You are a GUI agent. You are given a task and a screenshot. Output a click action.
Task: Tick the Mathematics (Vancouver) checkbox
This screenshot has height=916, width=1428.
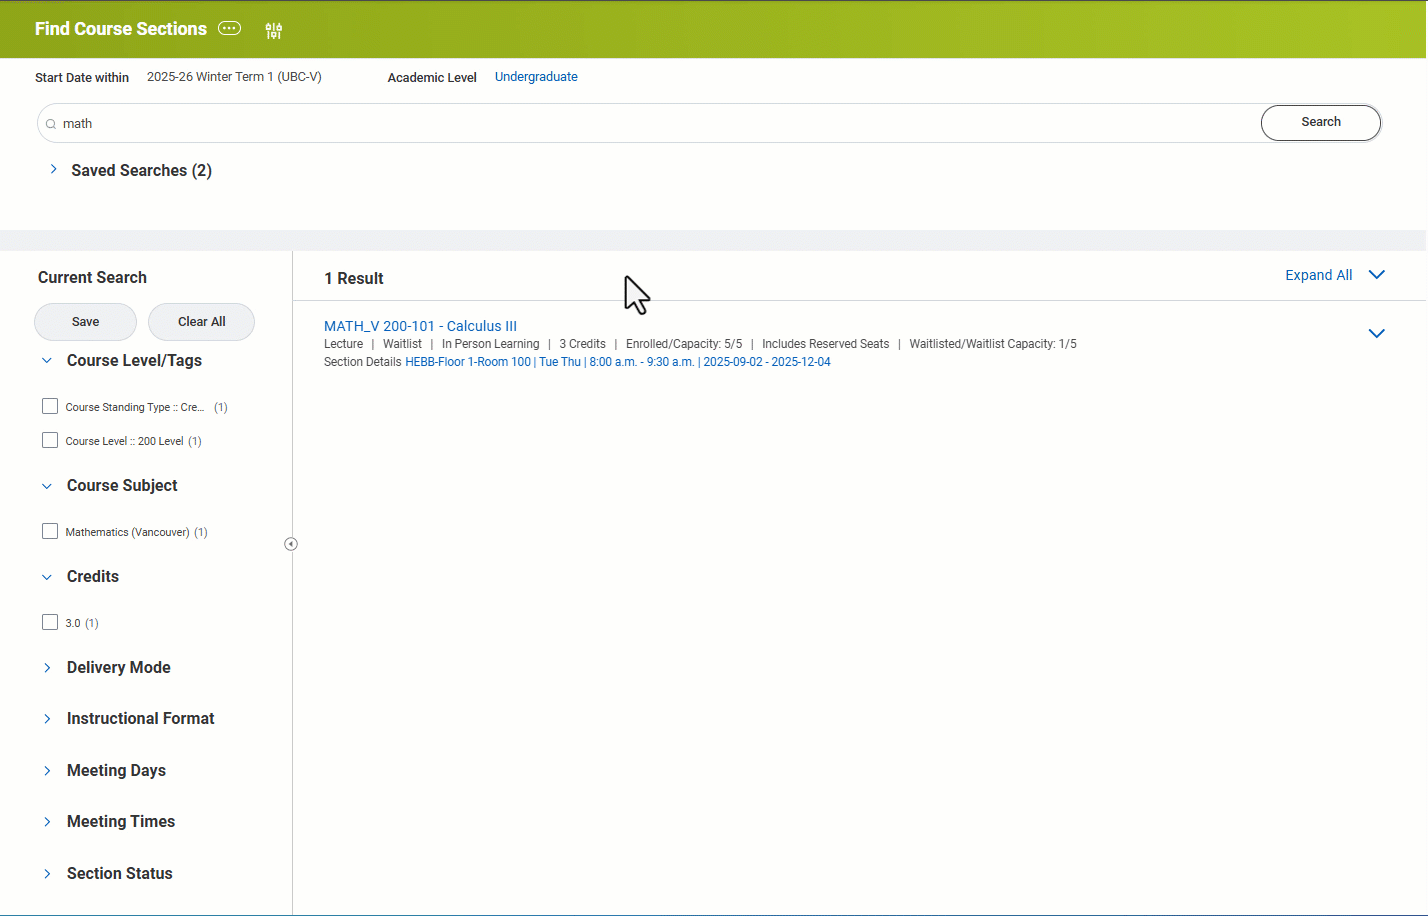pos(50,531)
